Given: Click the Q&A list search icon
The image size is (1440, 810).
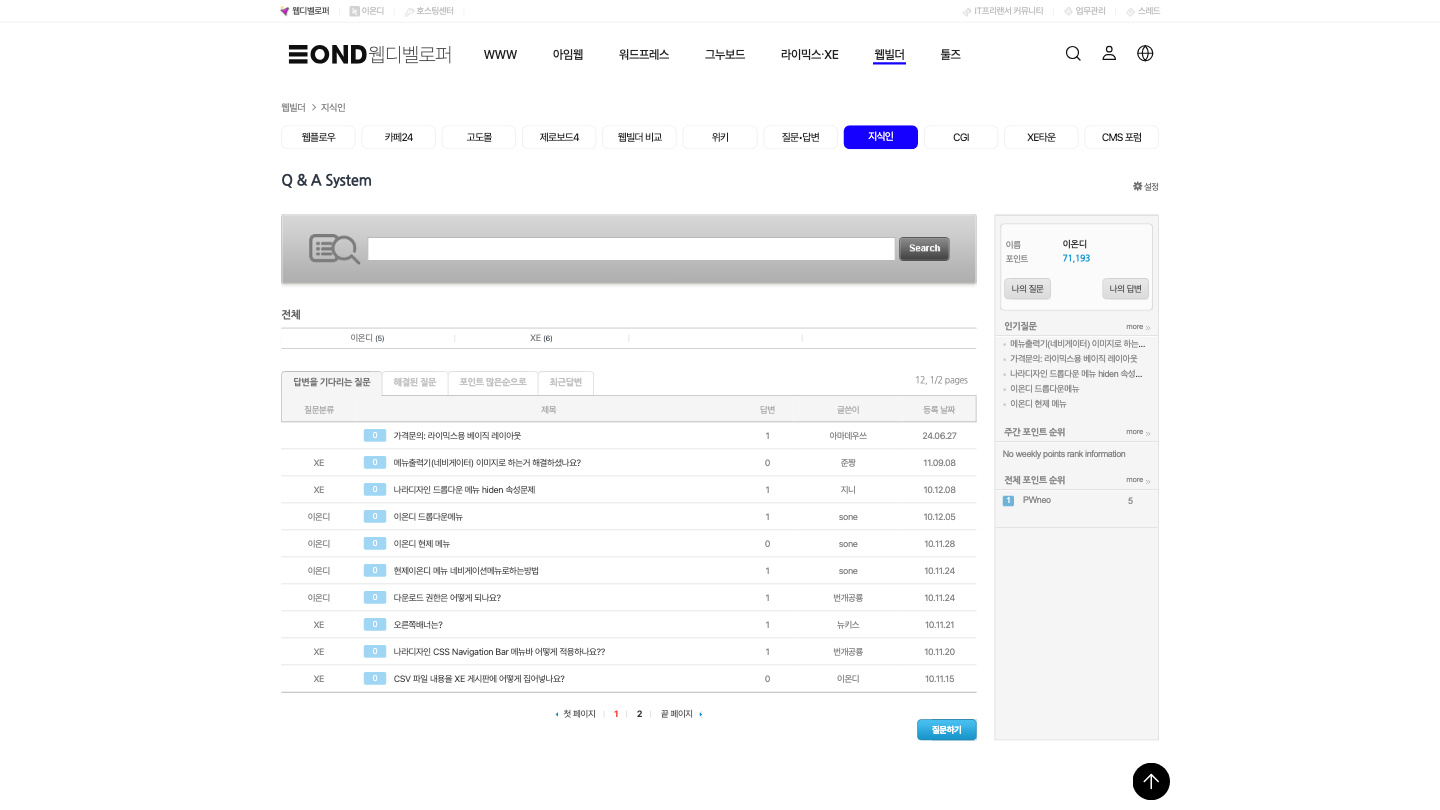Looking at the screenshot, I should tap(334, 249).
